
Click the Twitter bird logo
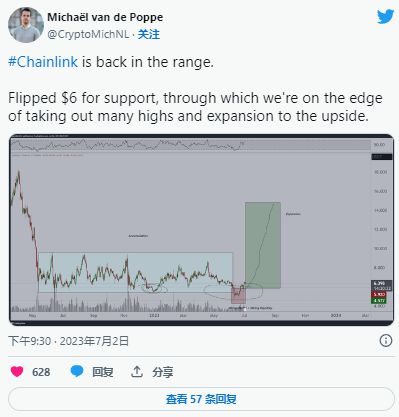click(385, 17)
